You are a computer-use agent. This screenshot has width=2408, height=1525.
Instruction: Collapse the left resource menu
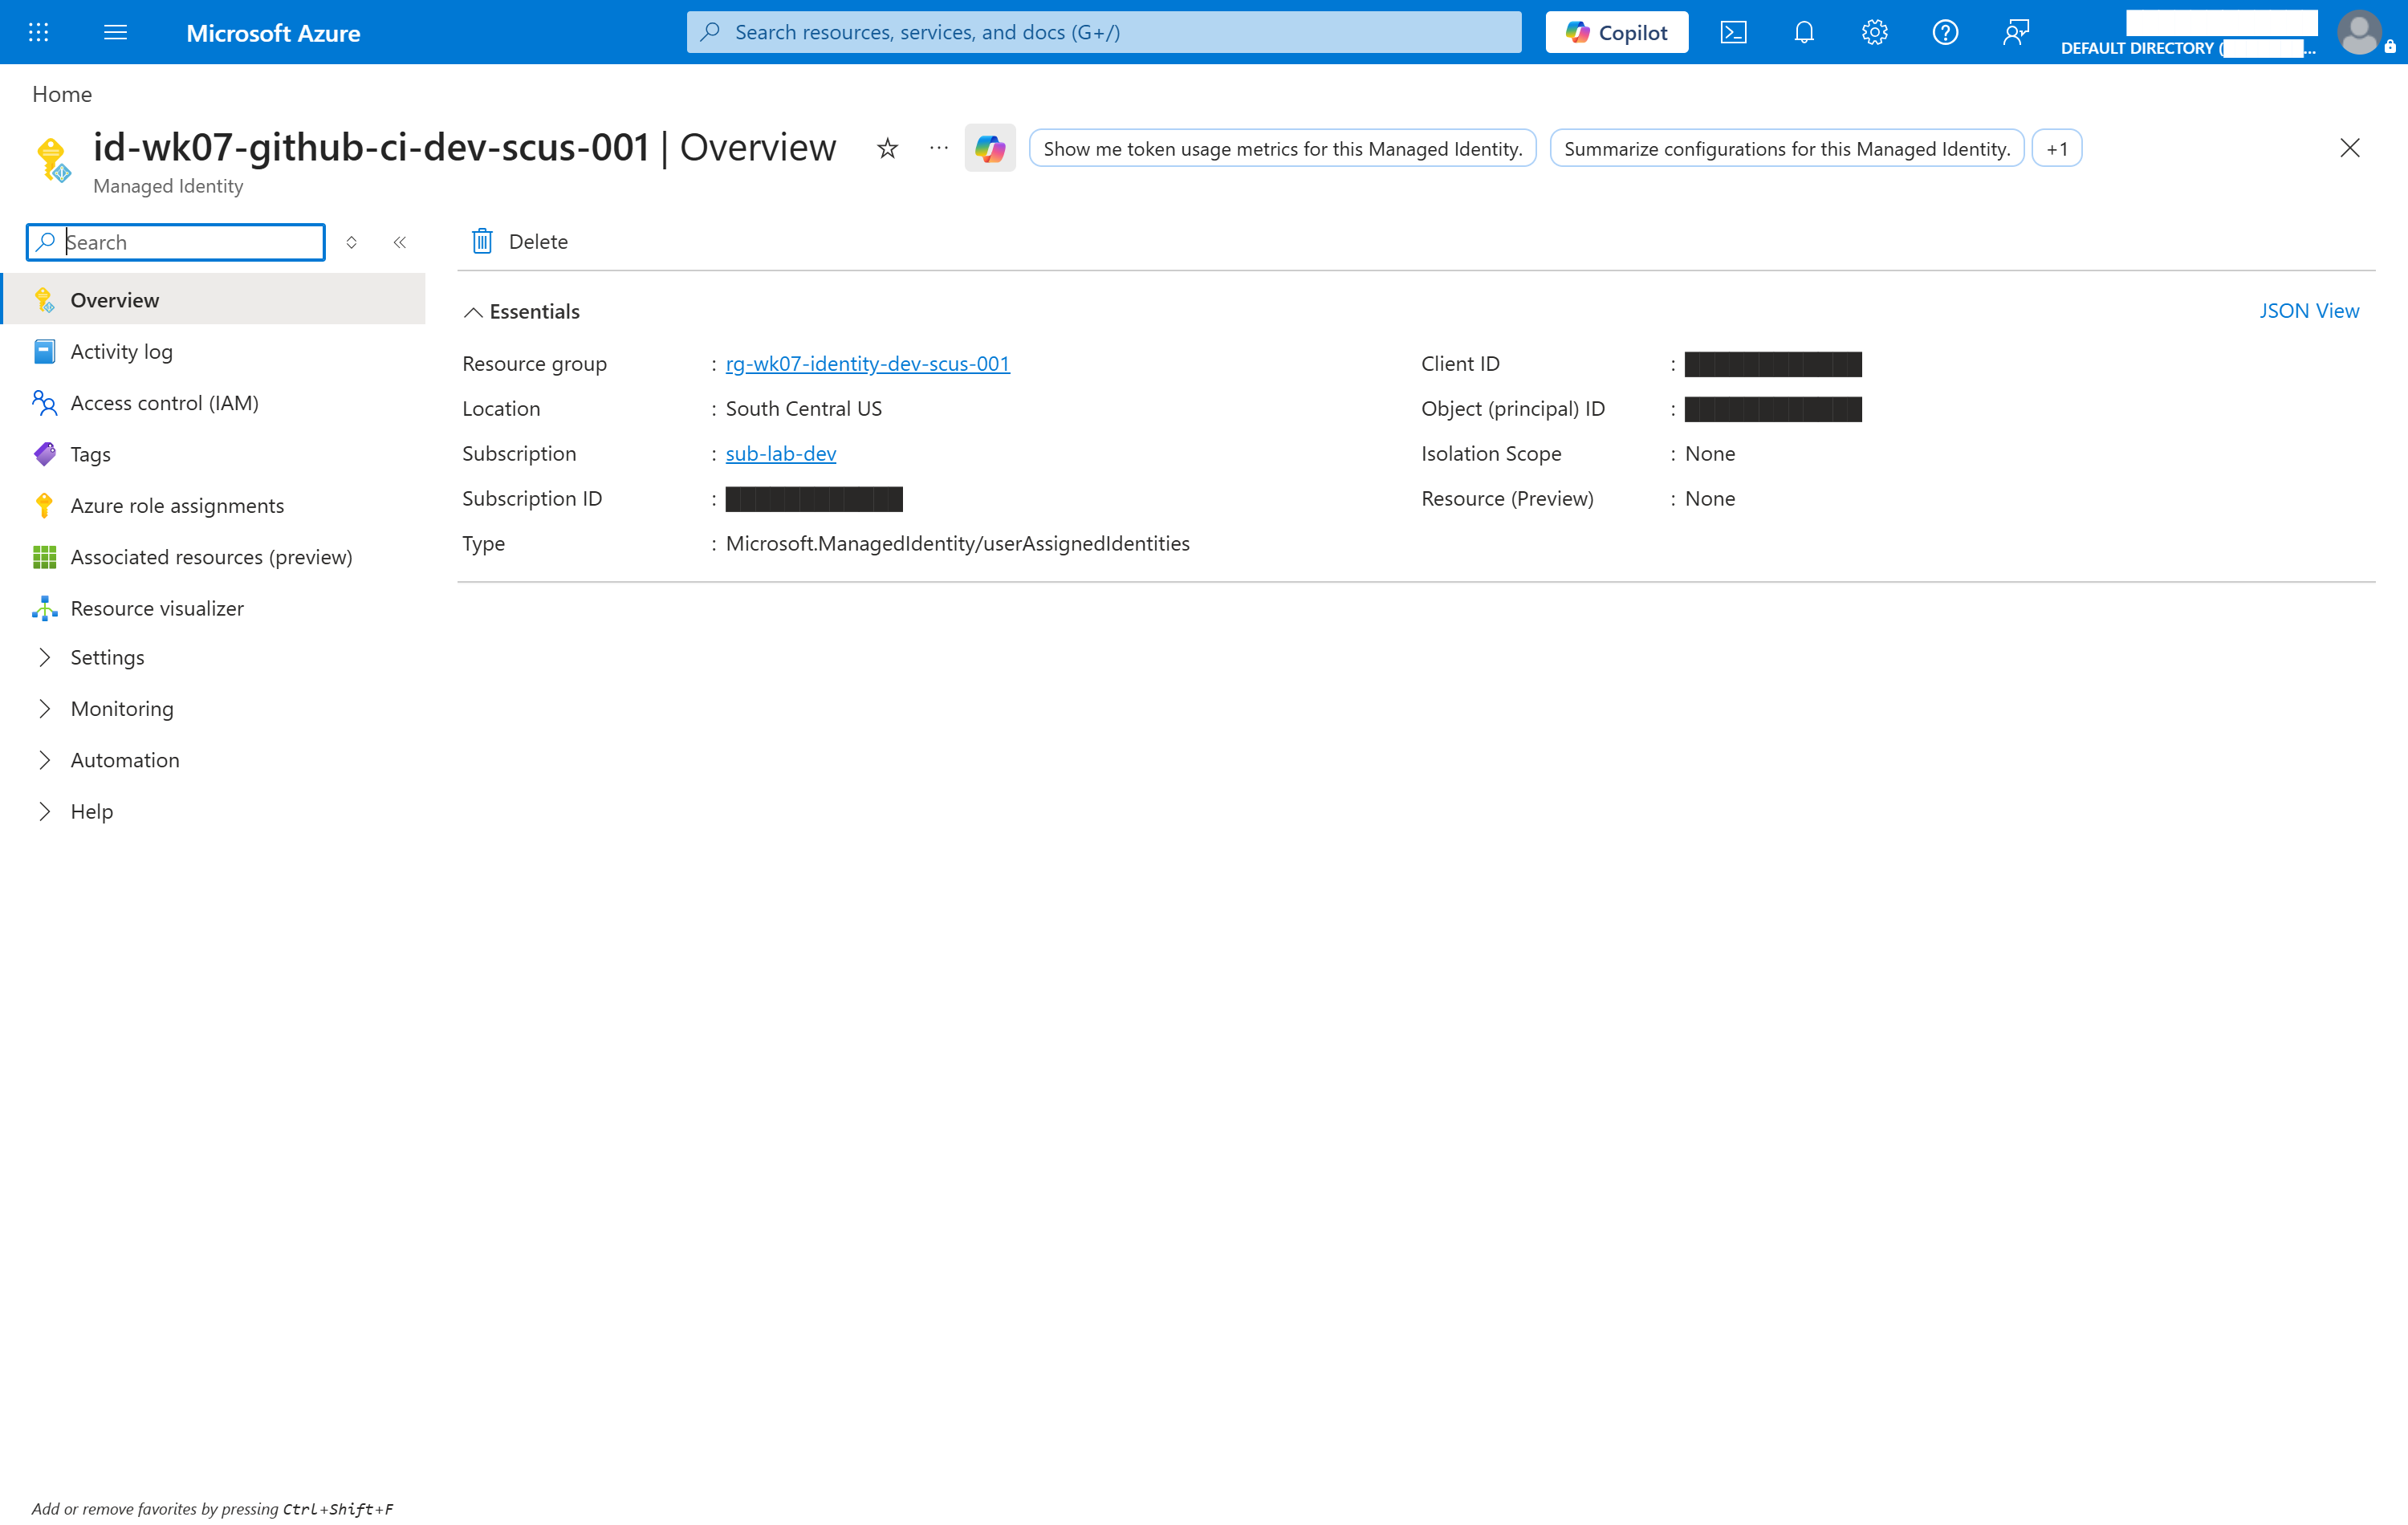click(400, 242)
